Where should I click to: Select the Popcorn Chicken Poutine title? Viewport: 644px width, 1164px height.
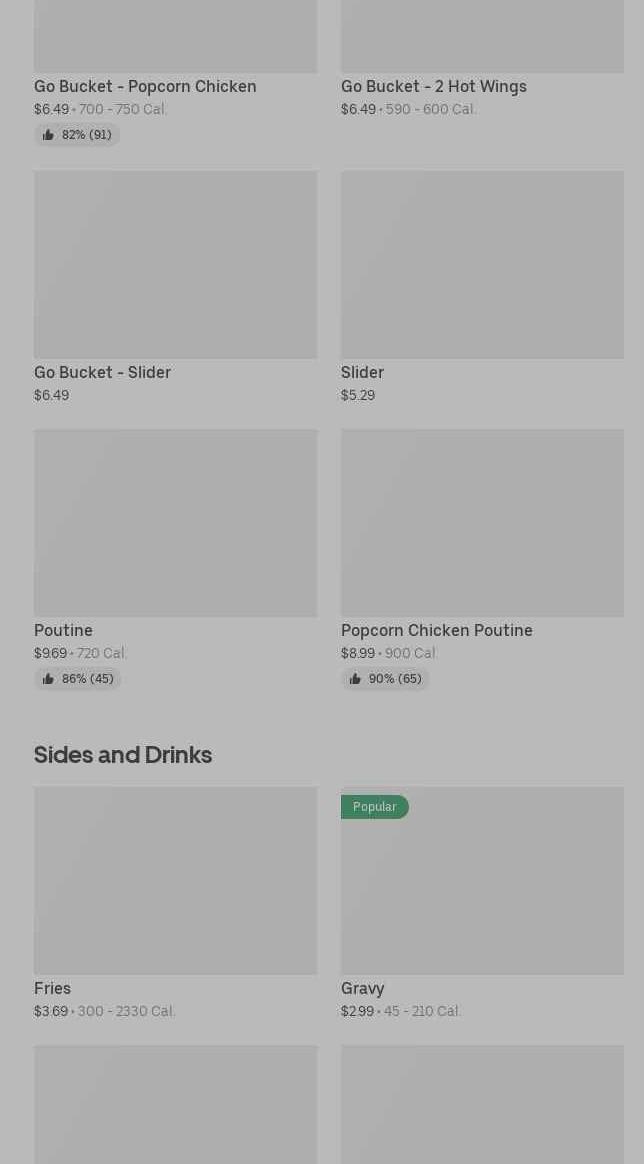pyautogui.click(x=436, y=631)
